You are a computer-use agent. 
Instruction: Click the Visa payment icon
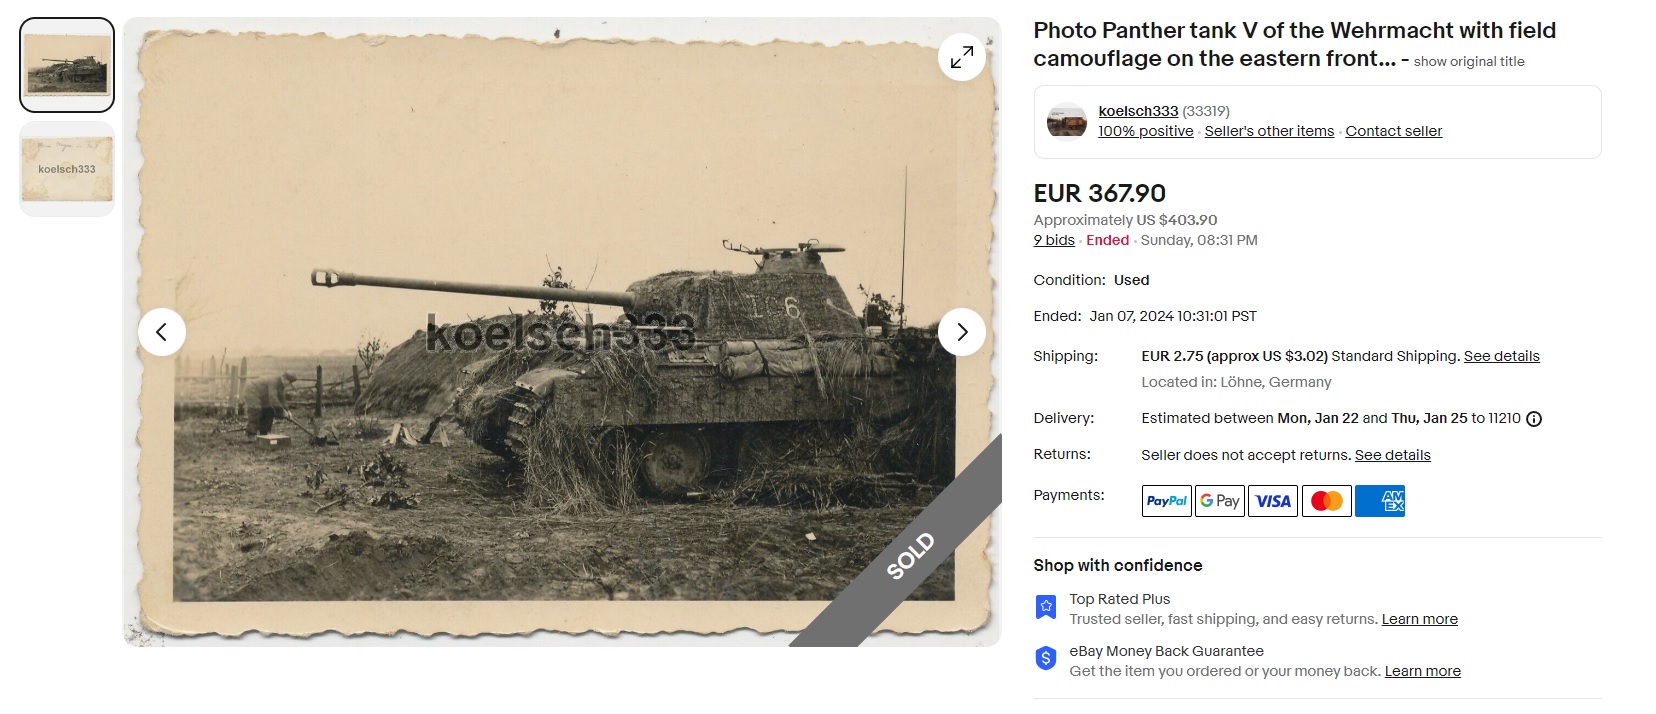pos(1273,501)
